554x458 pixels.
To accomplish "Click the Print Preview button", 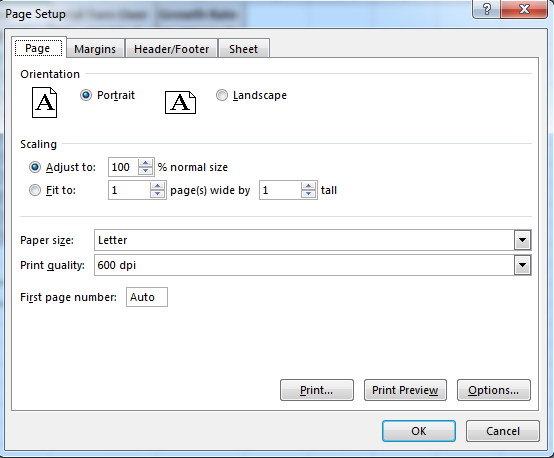I will coord(405,390).
